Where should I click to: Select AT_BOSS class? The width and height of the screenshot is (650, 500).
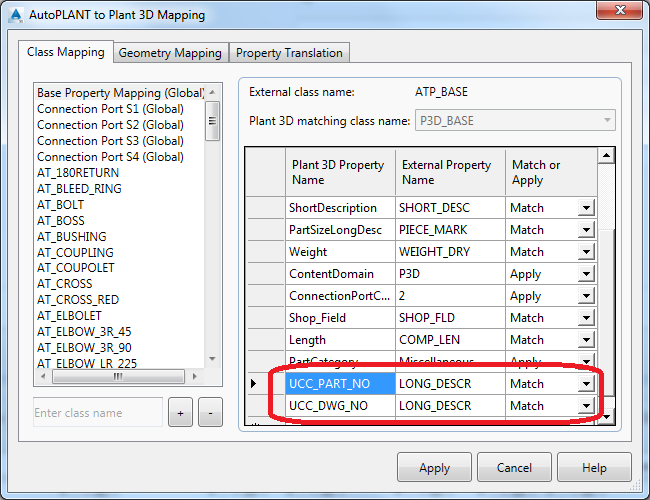(61, 221)
